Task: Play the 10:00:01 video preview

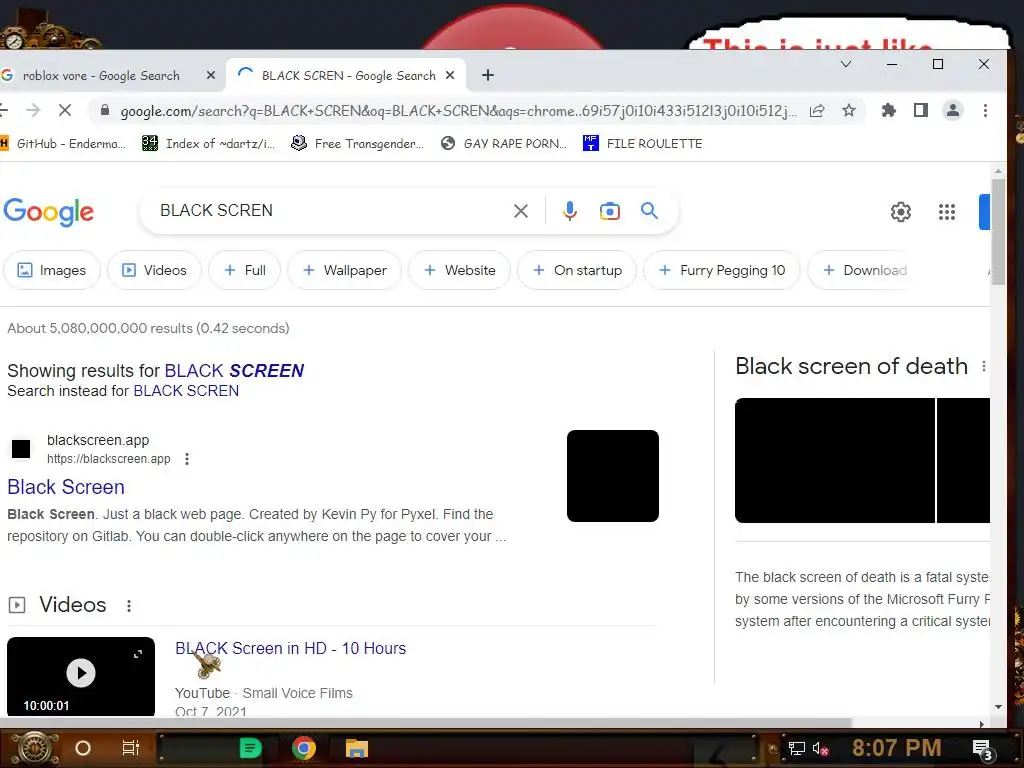Action: point(81,673)
